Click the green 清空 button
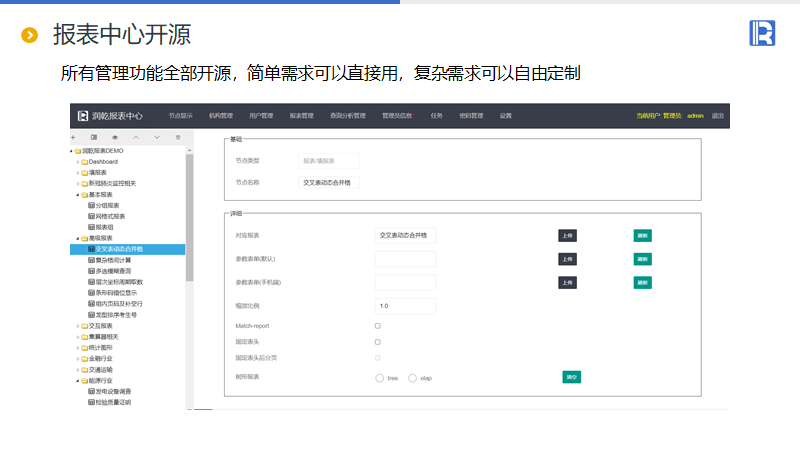Viewport: 800px width, 450px height. (x=572, y=377)
